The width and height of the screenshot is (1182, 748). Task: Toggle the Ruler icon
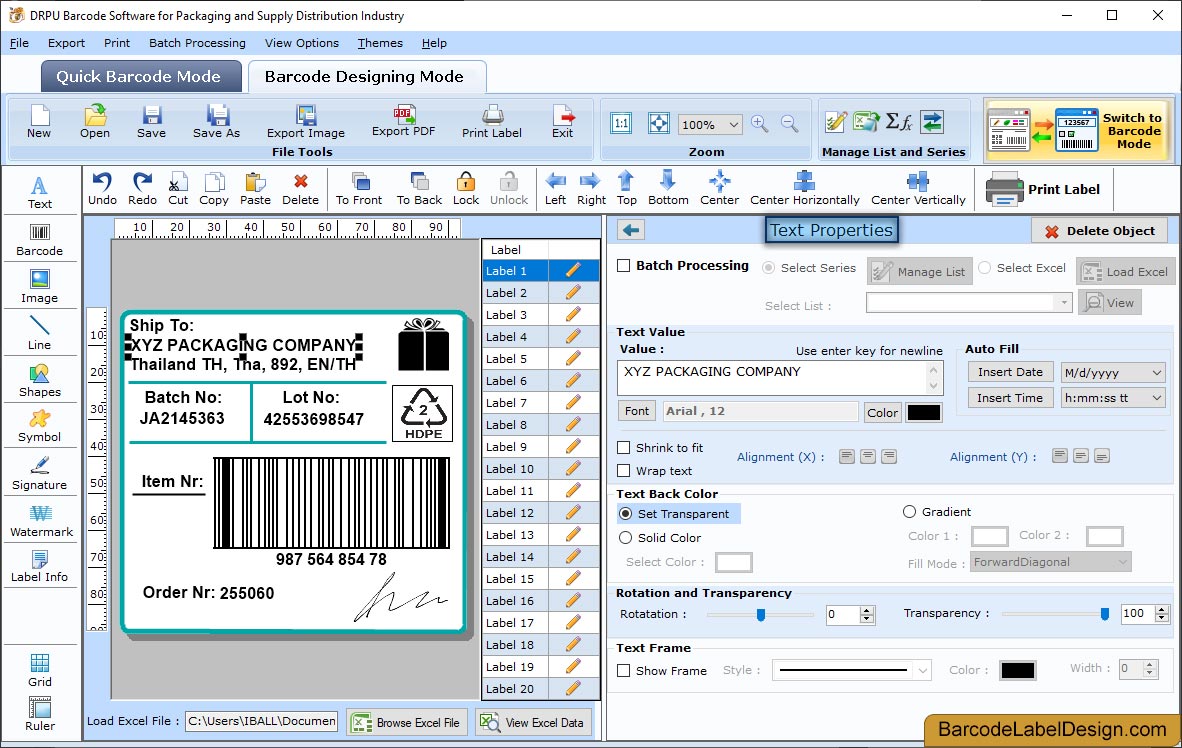(x=39, y=714)
